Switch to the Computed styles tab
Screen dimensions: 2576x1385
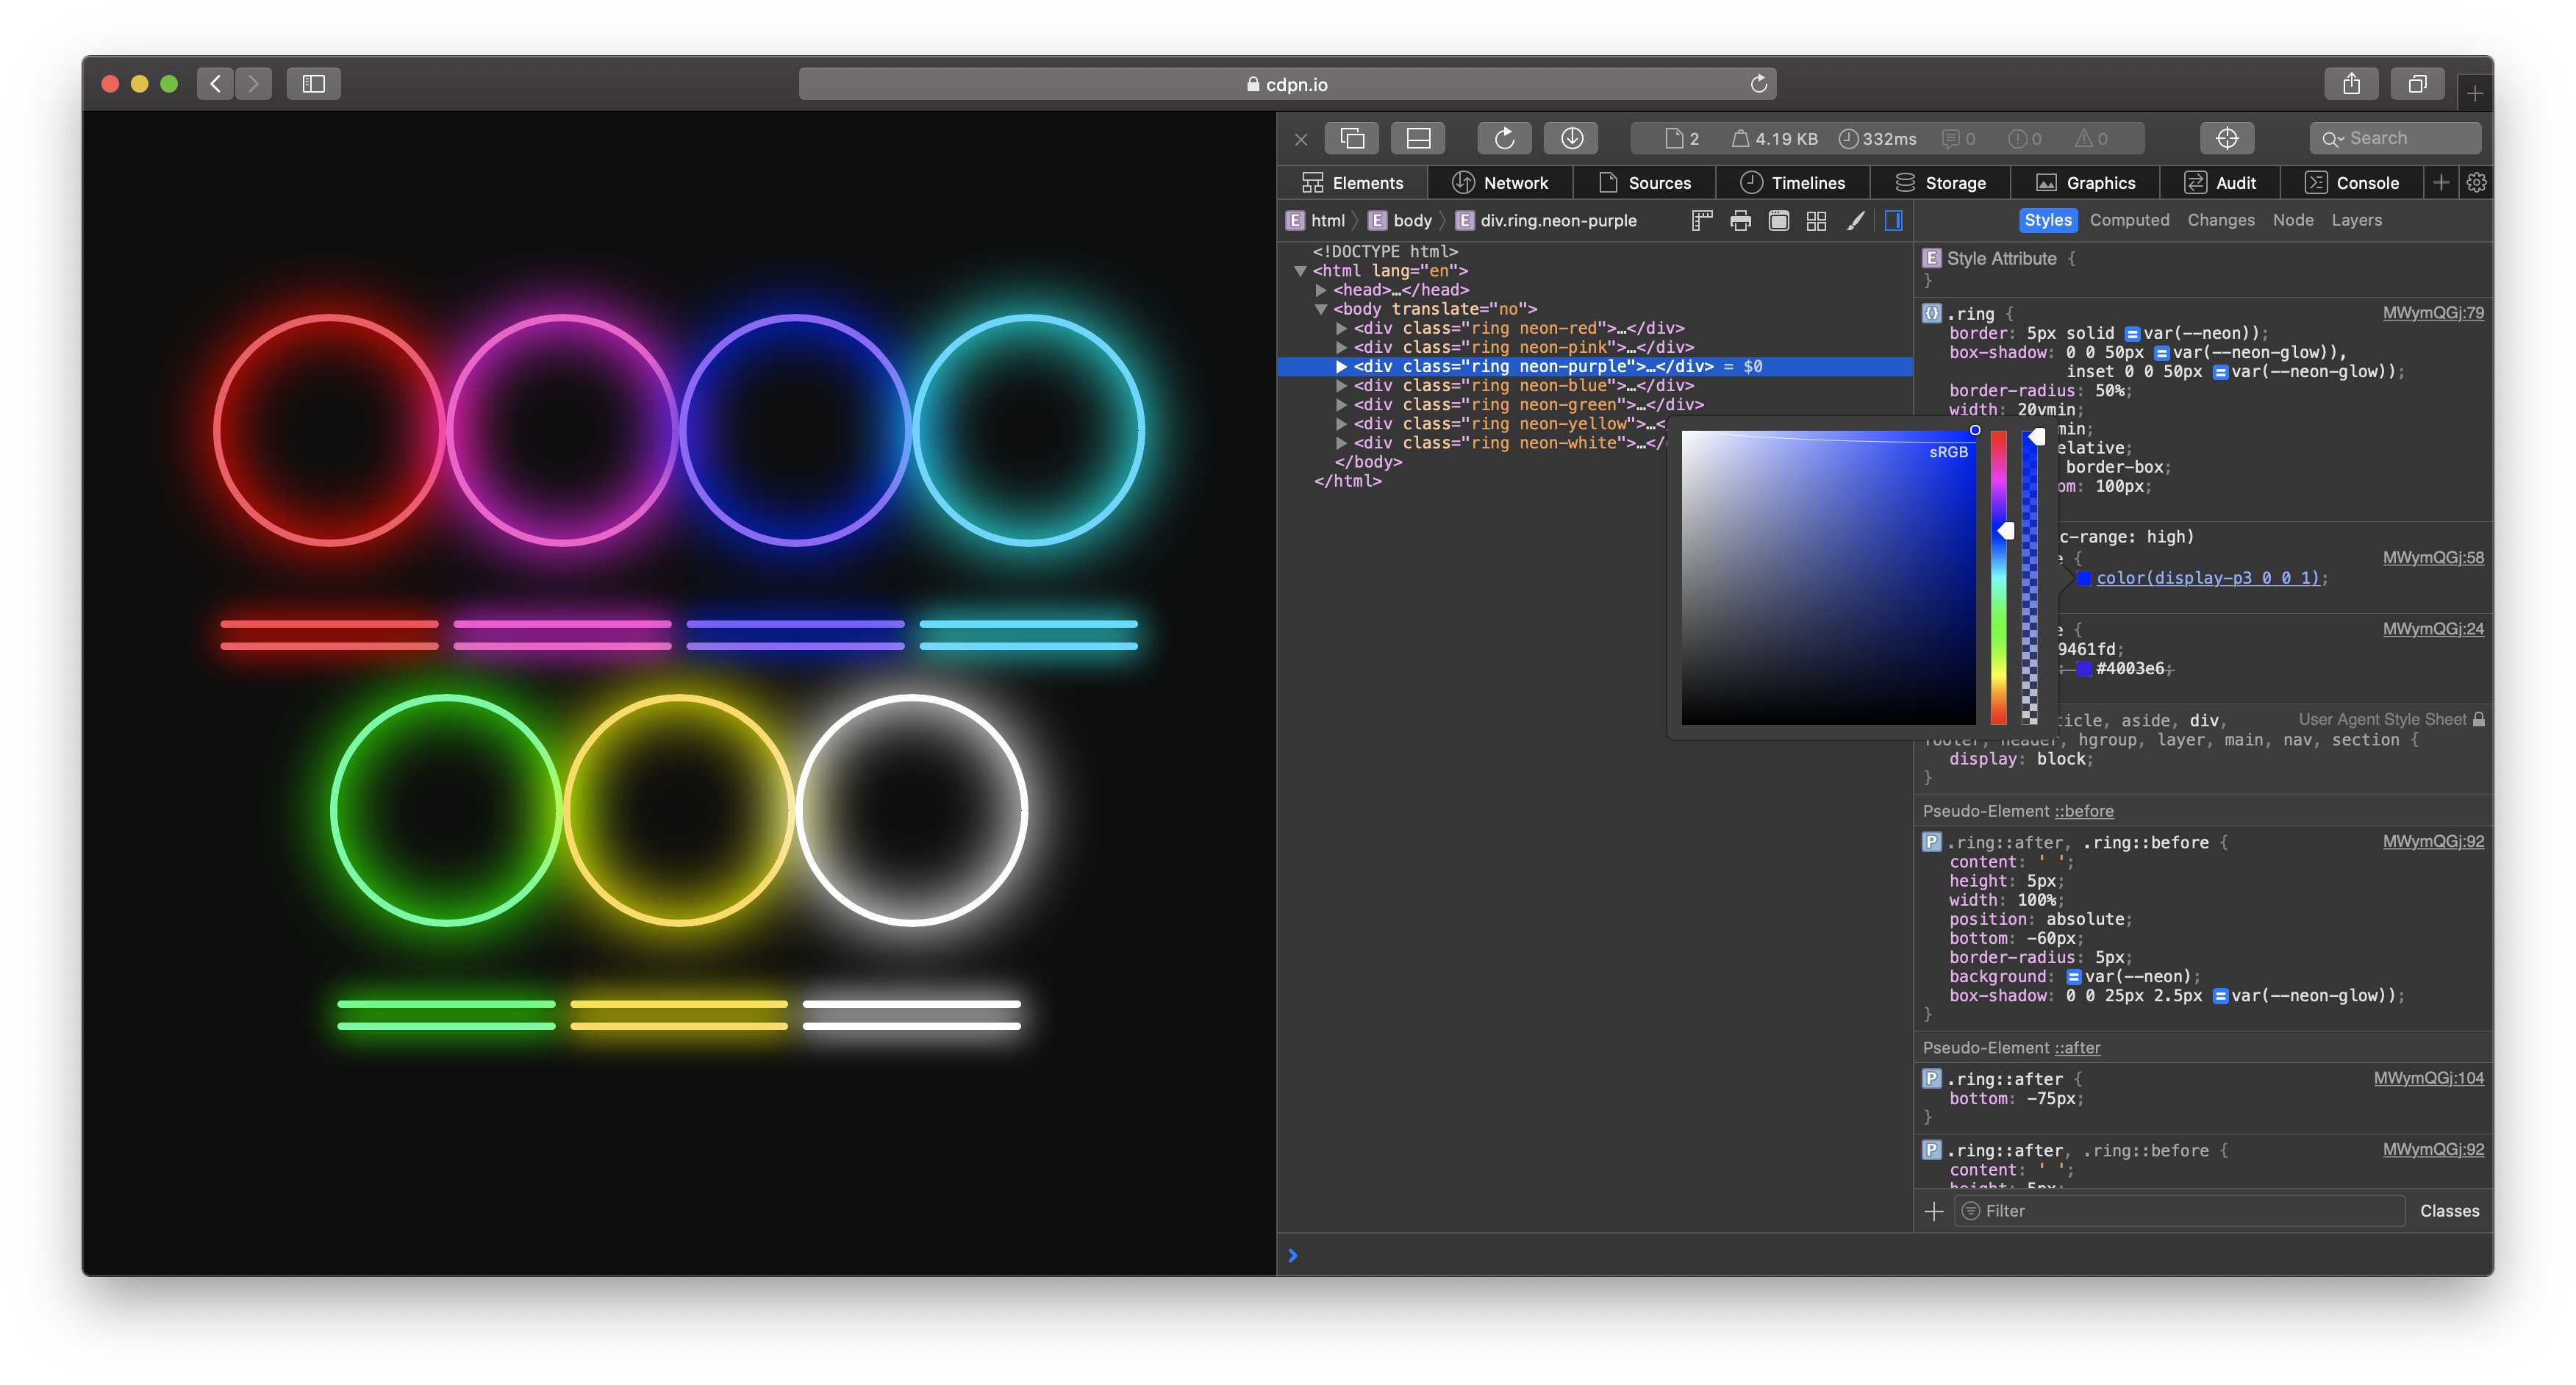(x=2130, y=220)
